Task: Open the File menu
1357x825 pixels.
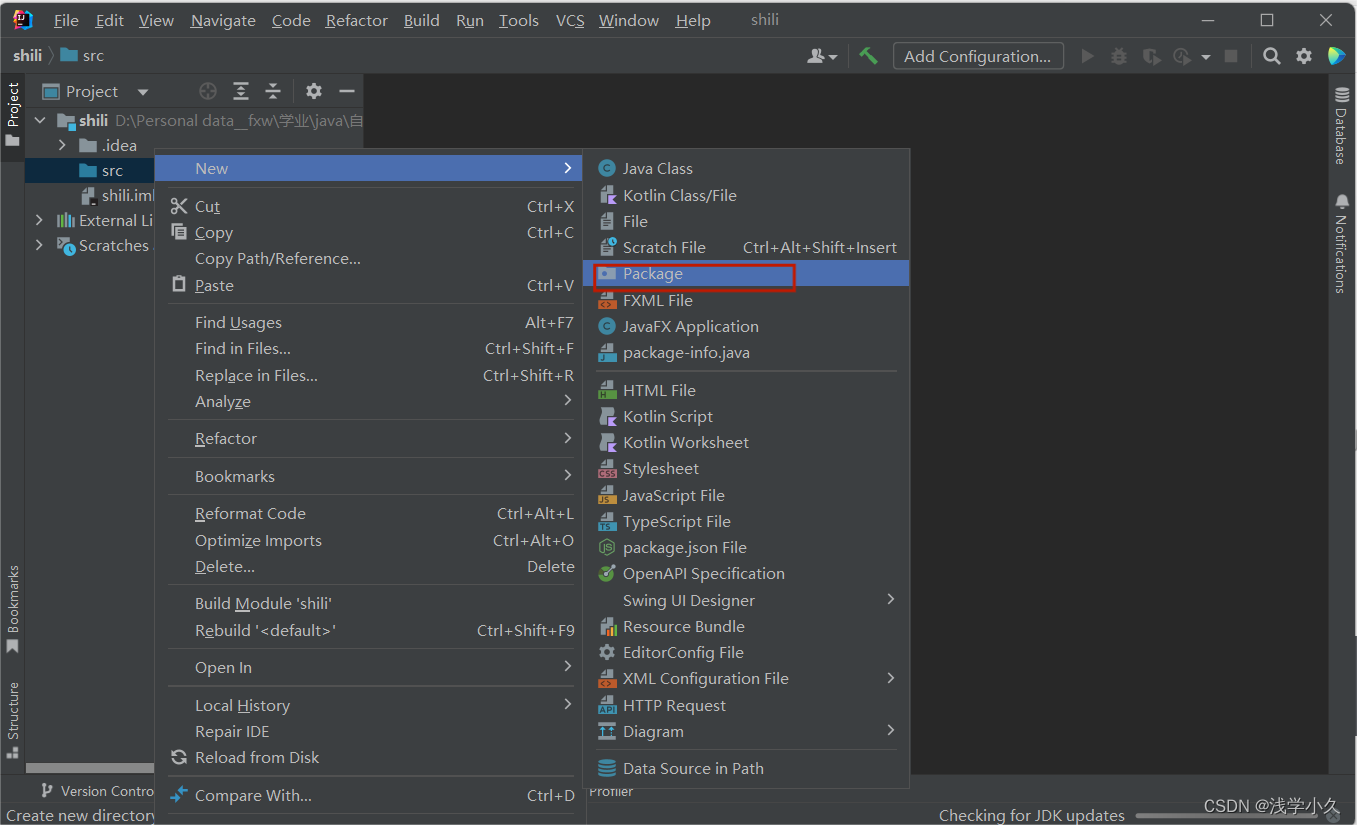Action: tap(66, 20)
